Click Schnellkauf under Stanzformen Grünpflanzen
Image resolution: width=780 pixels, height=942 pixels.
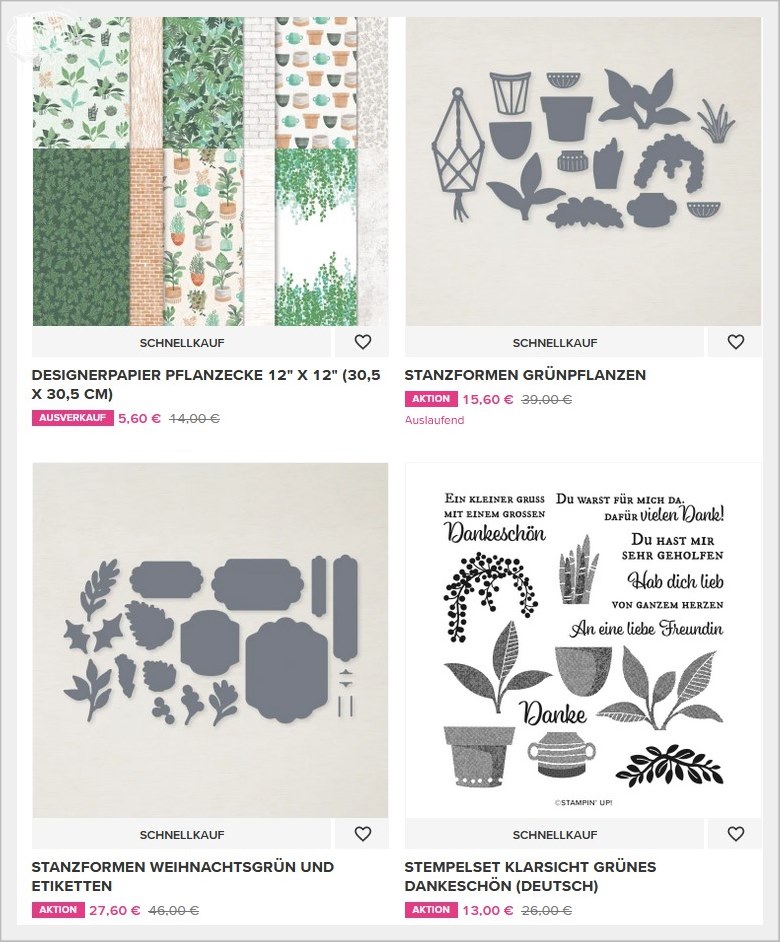[x=554, y=342]
